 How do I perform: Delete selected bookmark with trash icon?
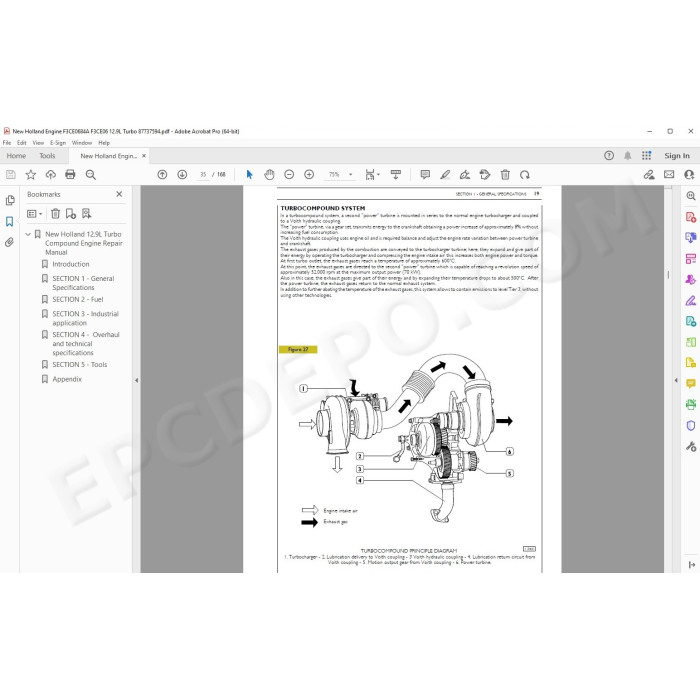55,214
